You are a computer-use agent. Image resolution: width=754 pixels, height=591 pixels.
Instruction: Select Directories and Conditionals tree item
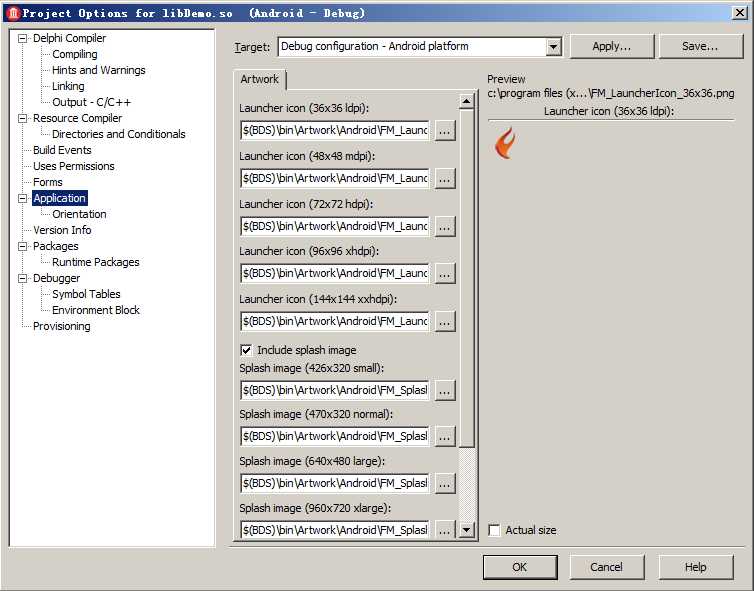coord(118,134)
